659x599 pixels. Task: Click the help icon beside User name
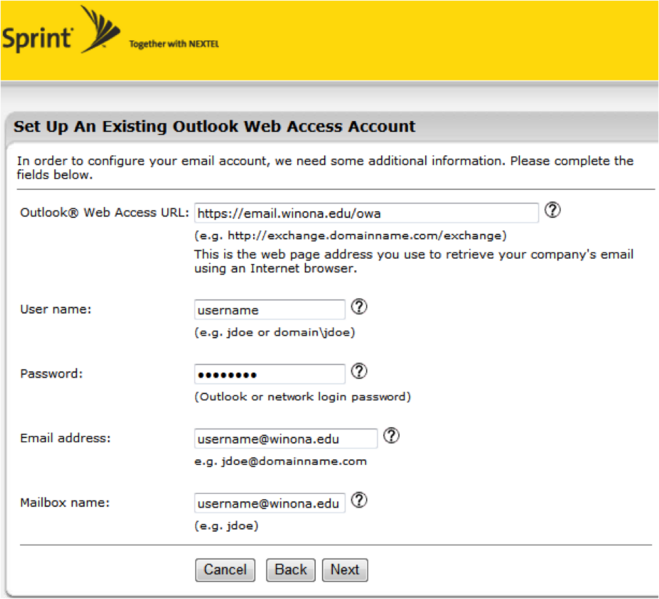(x=359, y=308)
